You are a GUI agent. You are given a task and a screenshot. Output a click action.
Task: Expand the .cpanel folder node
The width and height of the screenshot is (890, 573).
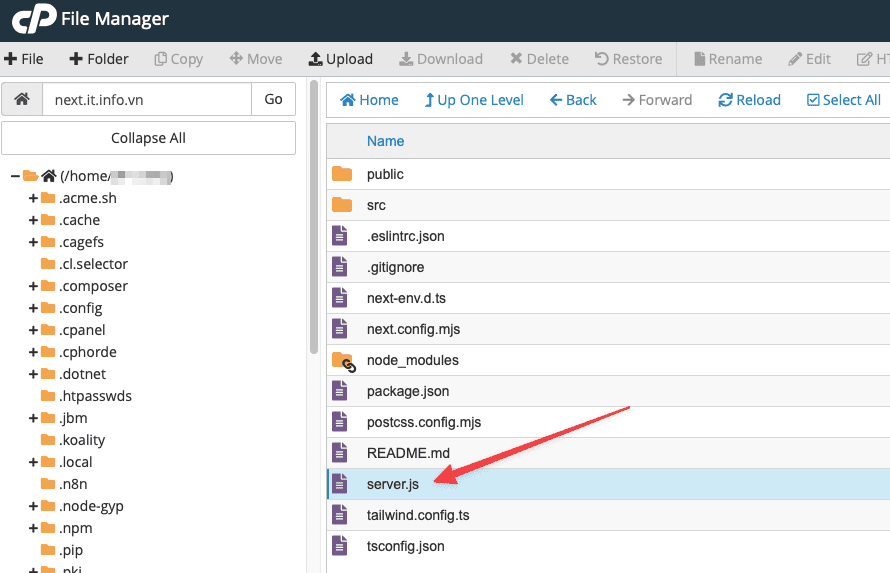pos(33,330)
